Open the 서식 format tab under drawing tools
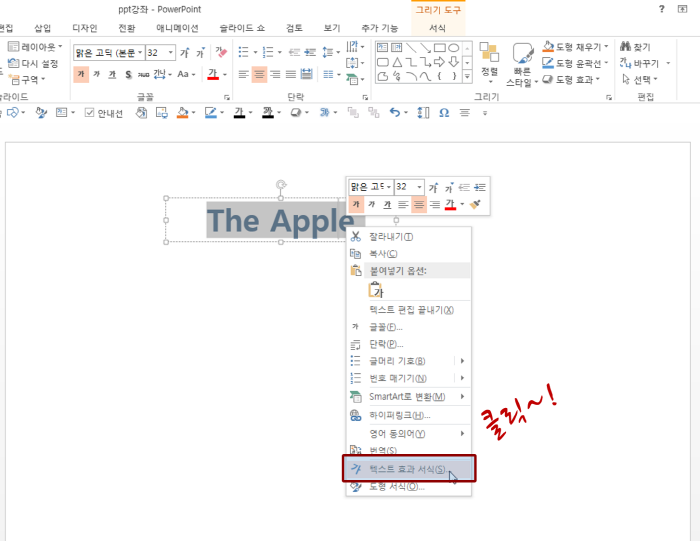The image size is (700, 541). (437, 28)
